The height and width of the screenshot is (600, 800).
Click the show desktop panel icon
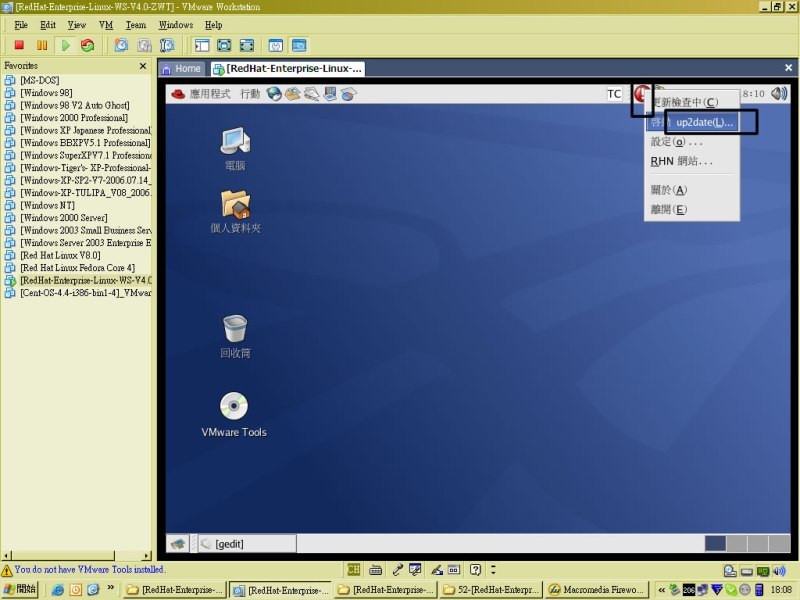tap(178, 544)
